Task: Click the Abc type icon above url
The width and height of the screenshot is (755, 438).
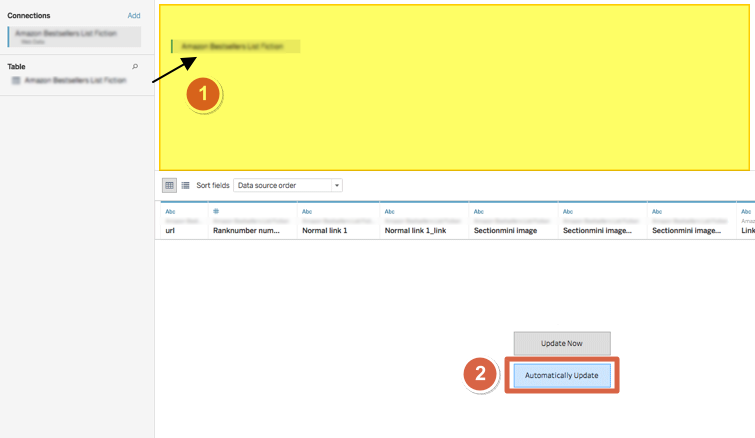Action: pyautogui.click(x=170, y=211)
